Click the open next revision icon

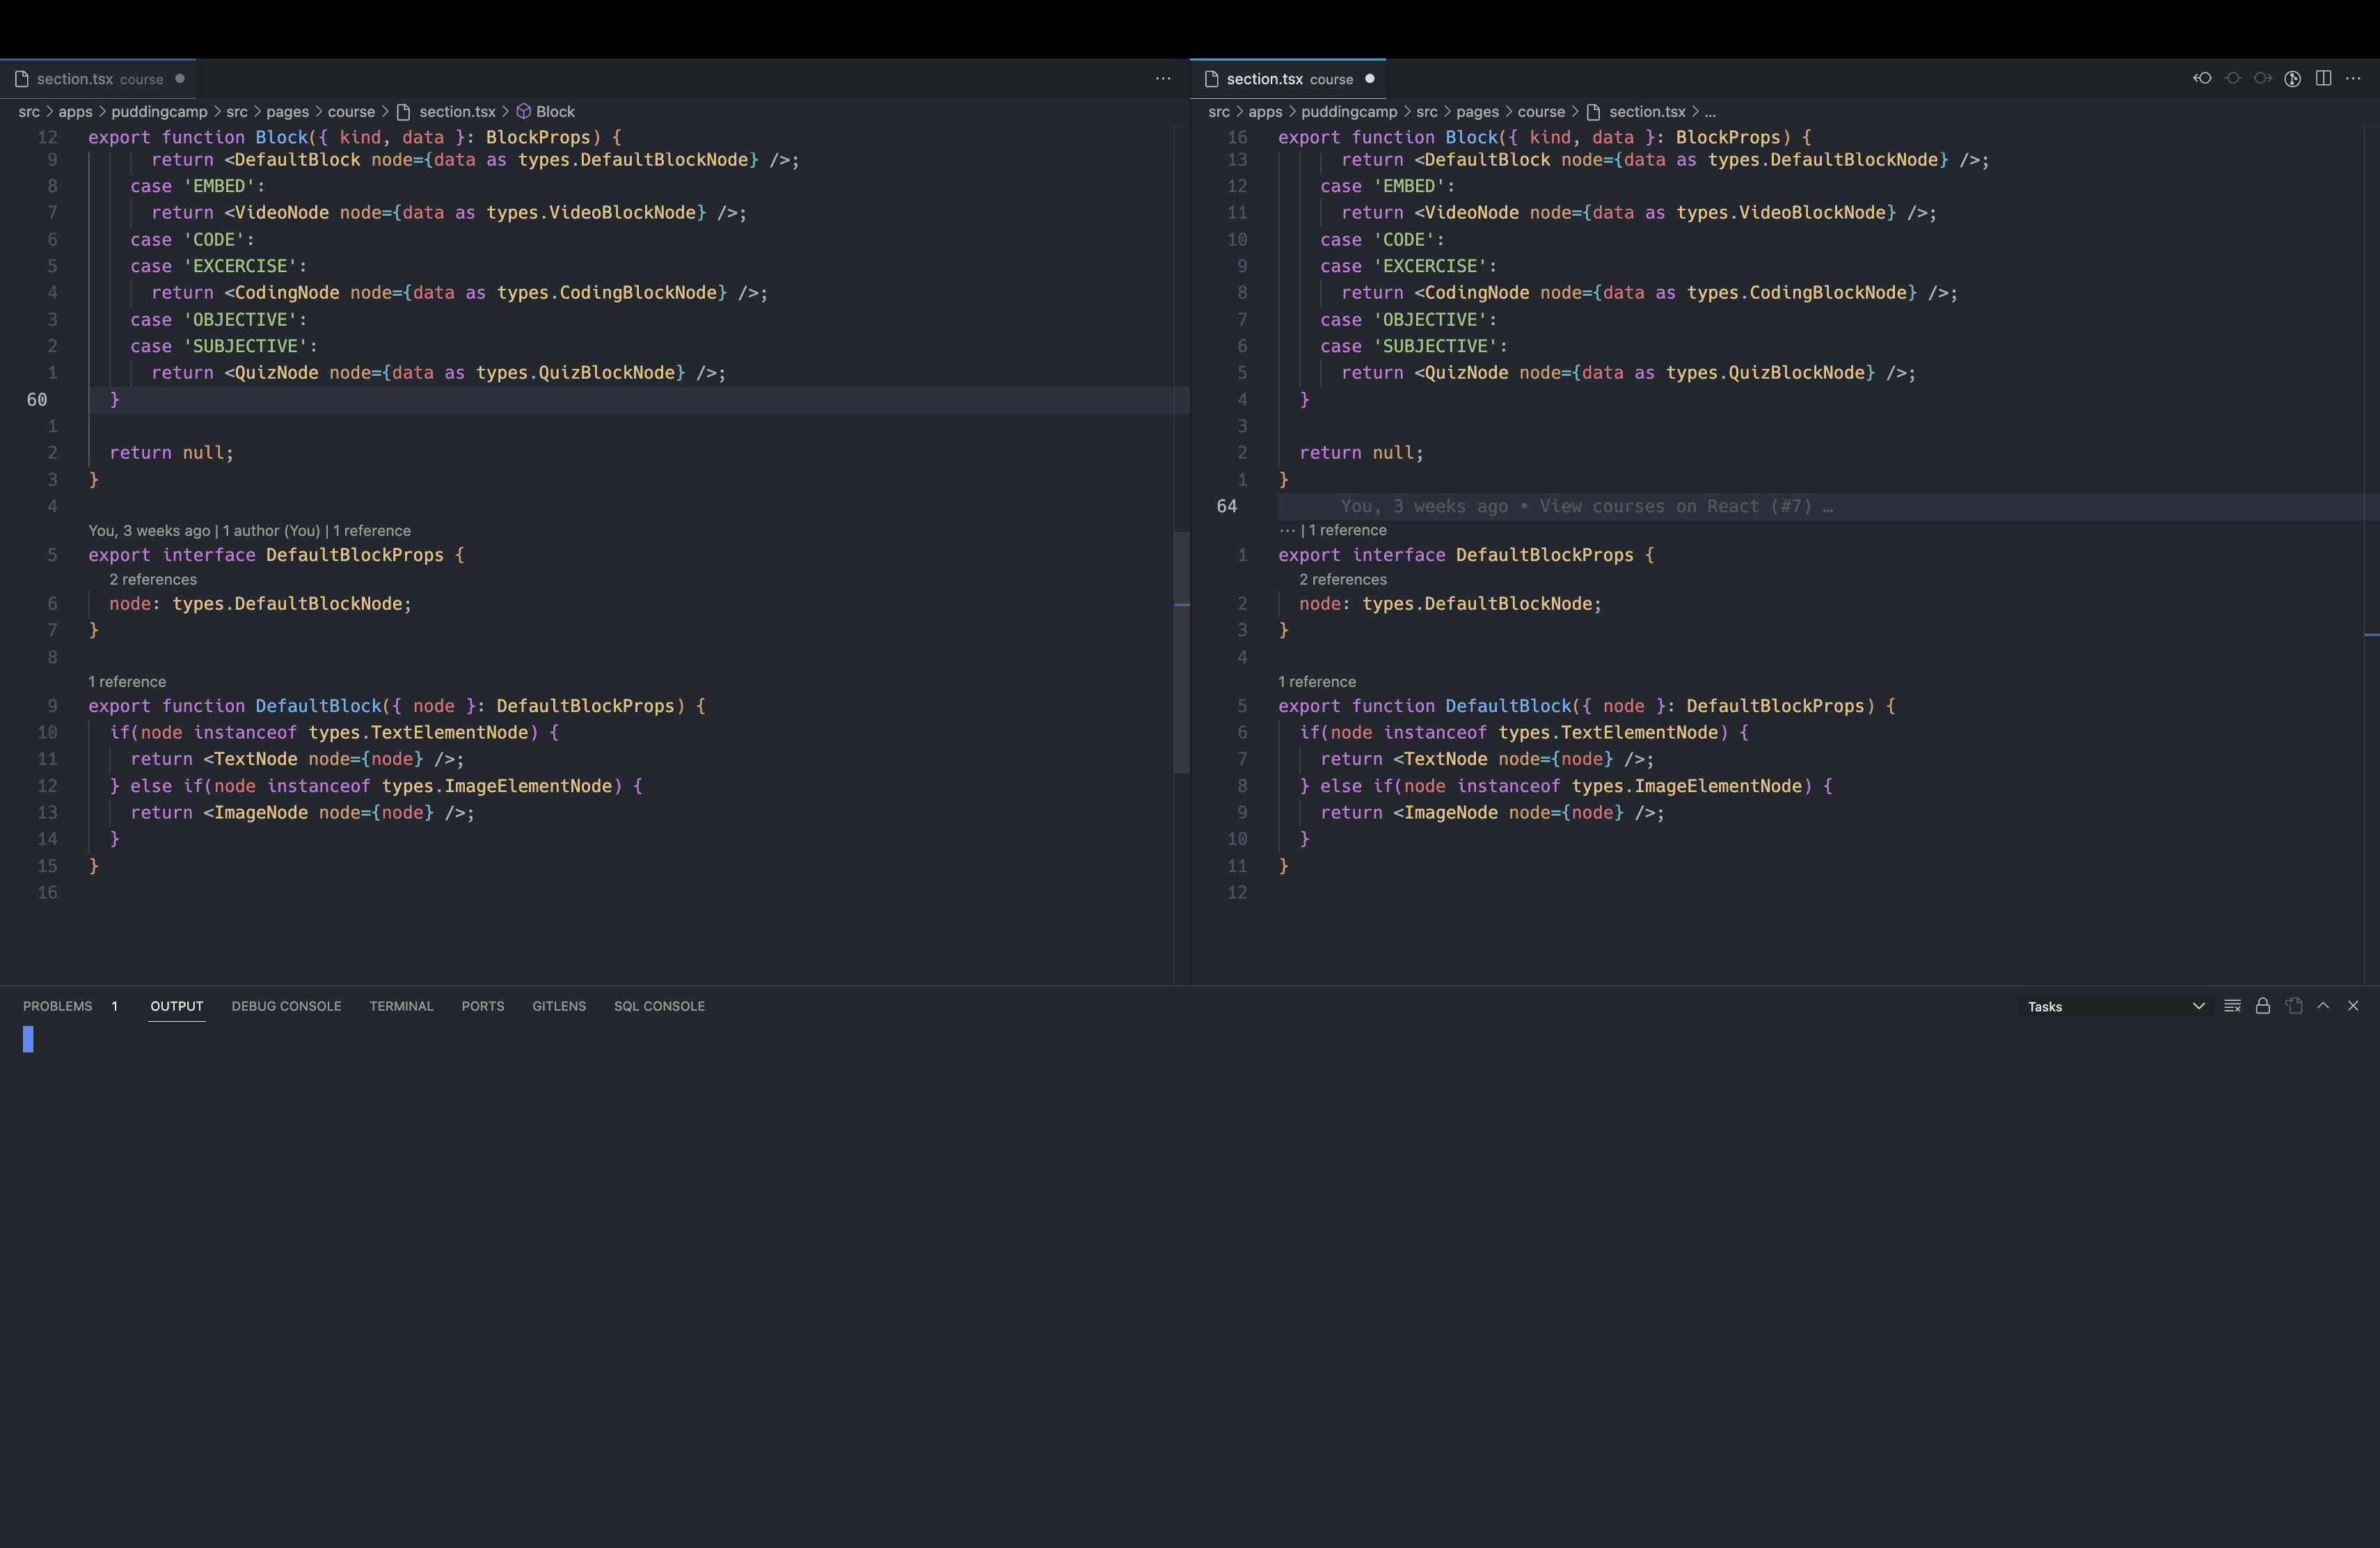click(x=2263, y=79)
